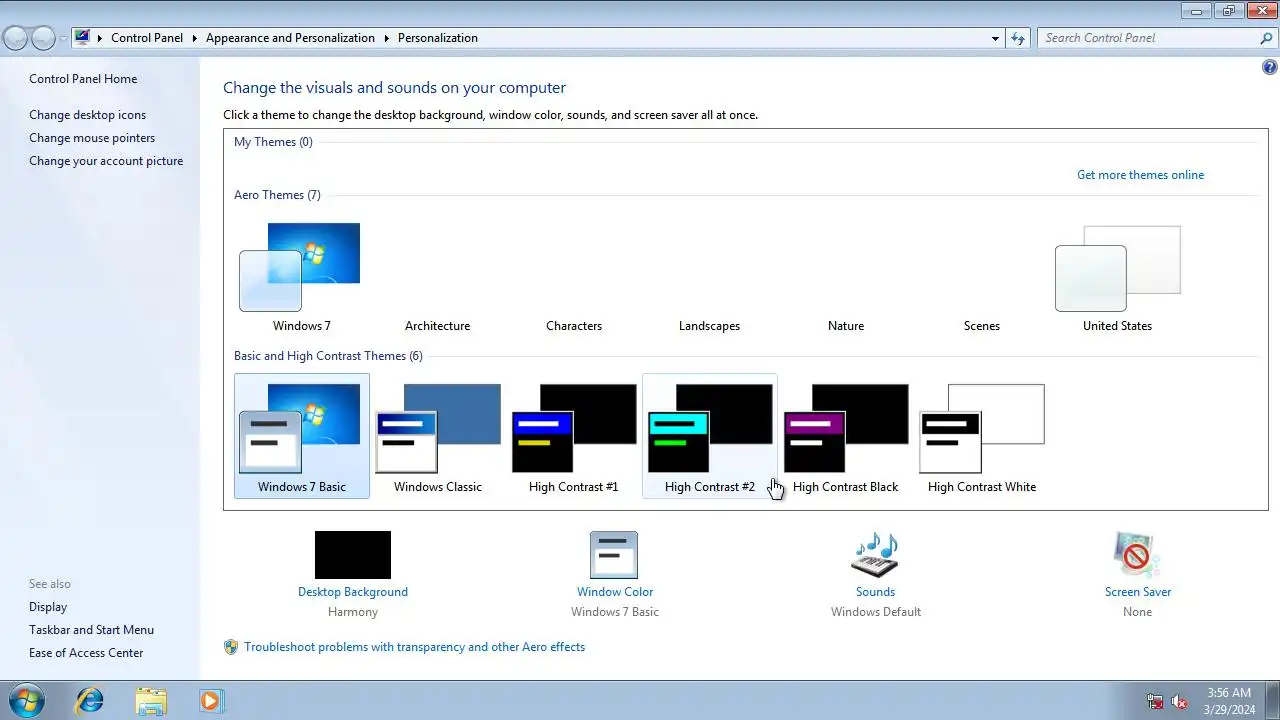Click the search magnifier icon

[x=1266, y=38]
